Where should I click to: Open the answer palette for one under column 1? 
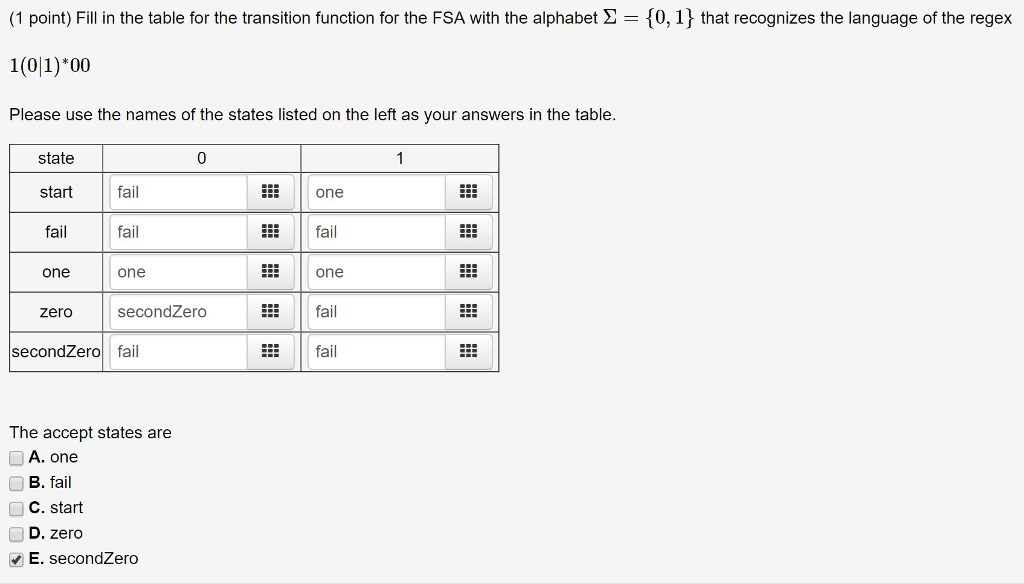click(x=469, y=271)
